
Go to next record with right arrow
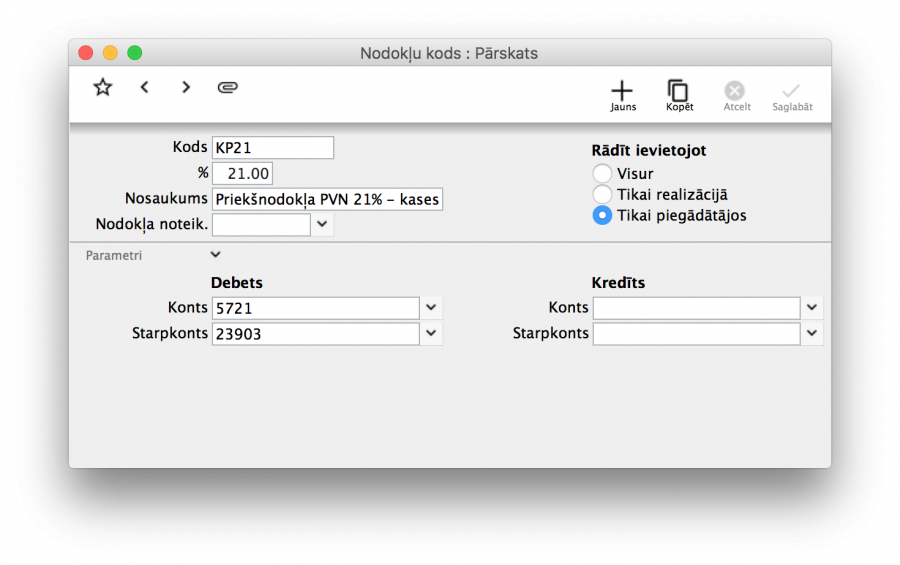click(x=186, y=88)
